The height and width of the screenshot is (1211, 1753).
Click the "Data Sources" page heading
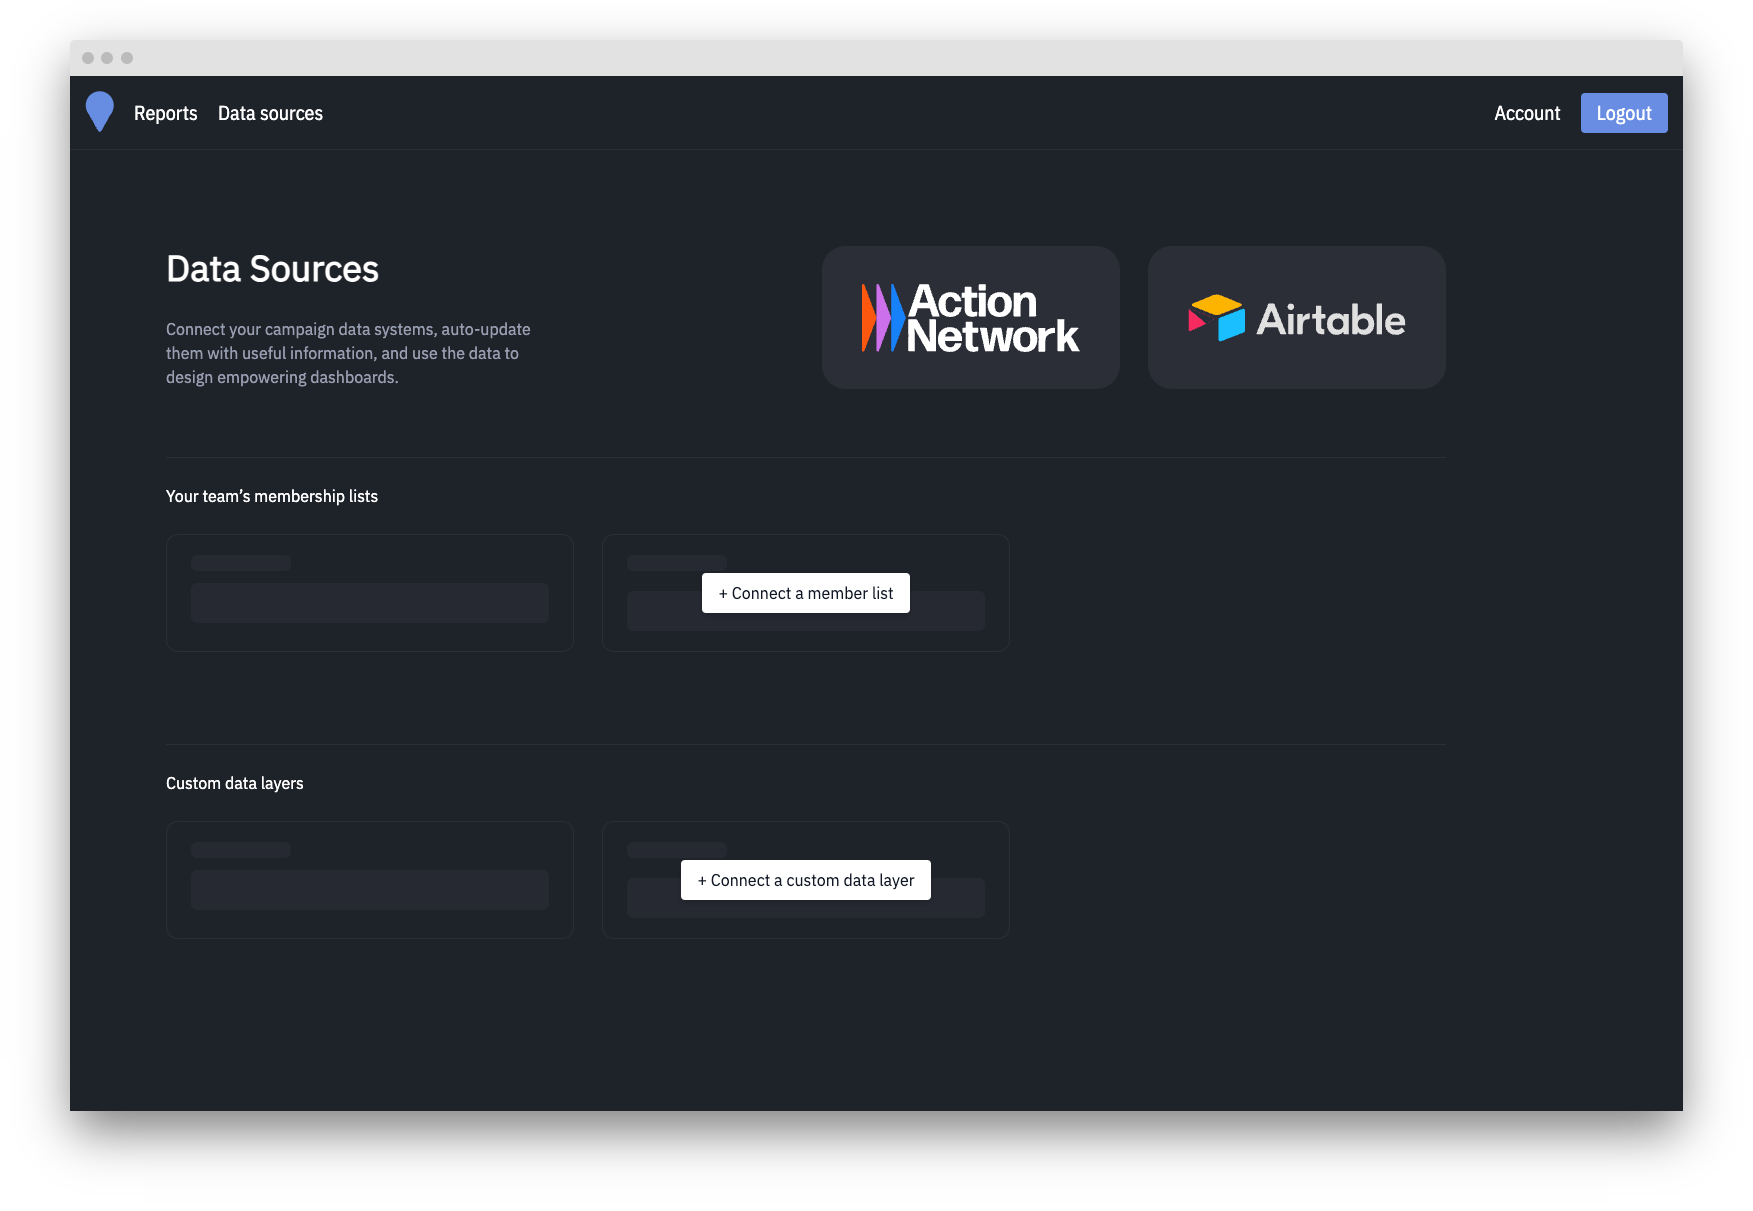(272, 269)
